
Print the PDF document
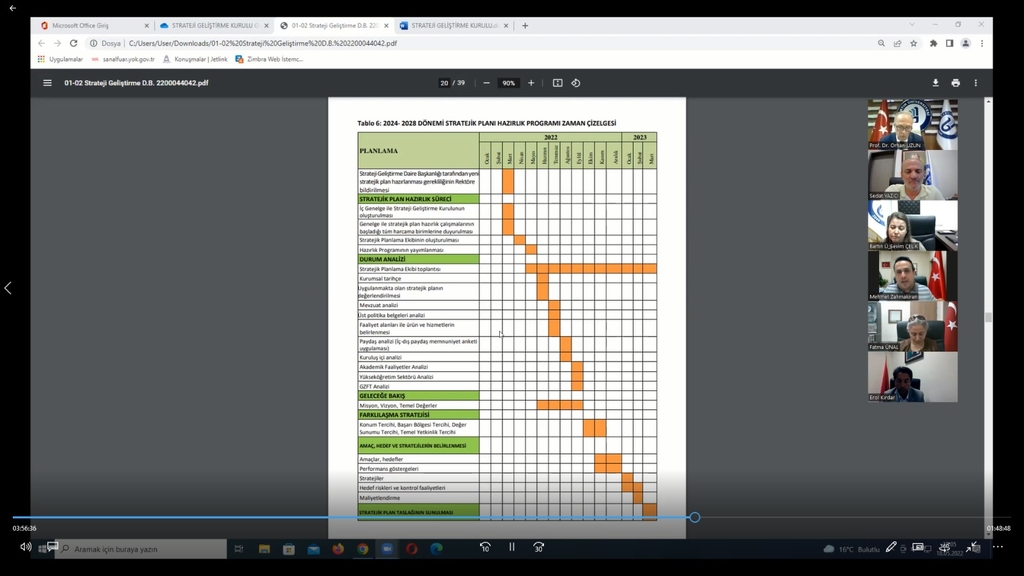[956, 83]
